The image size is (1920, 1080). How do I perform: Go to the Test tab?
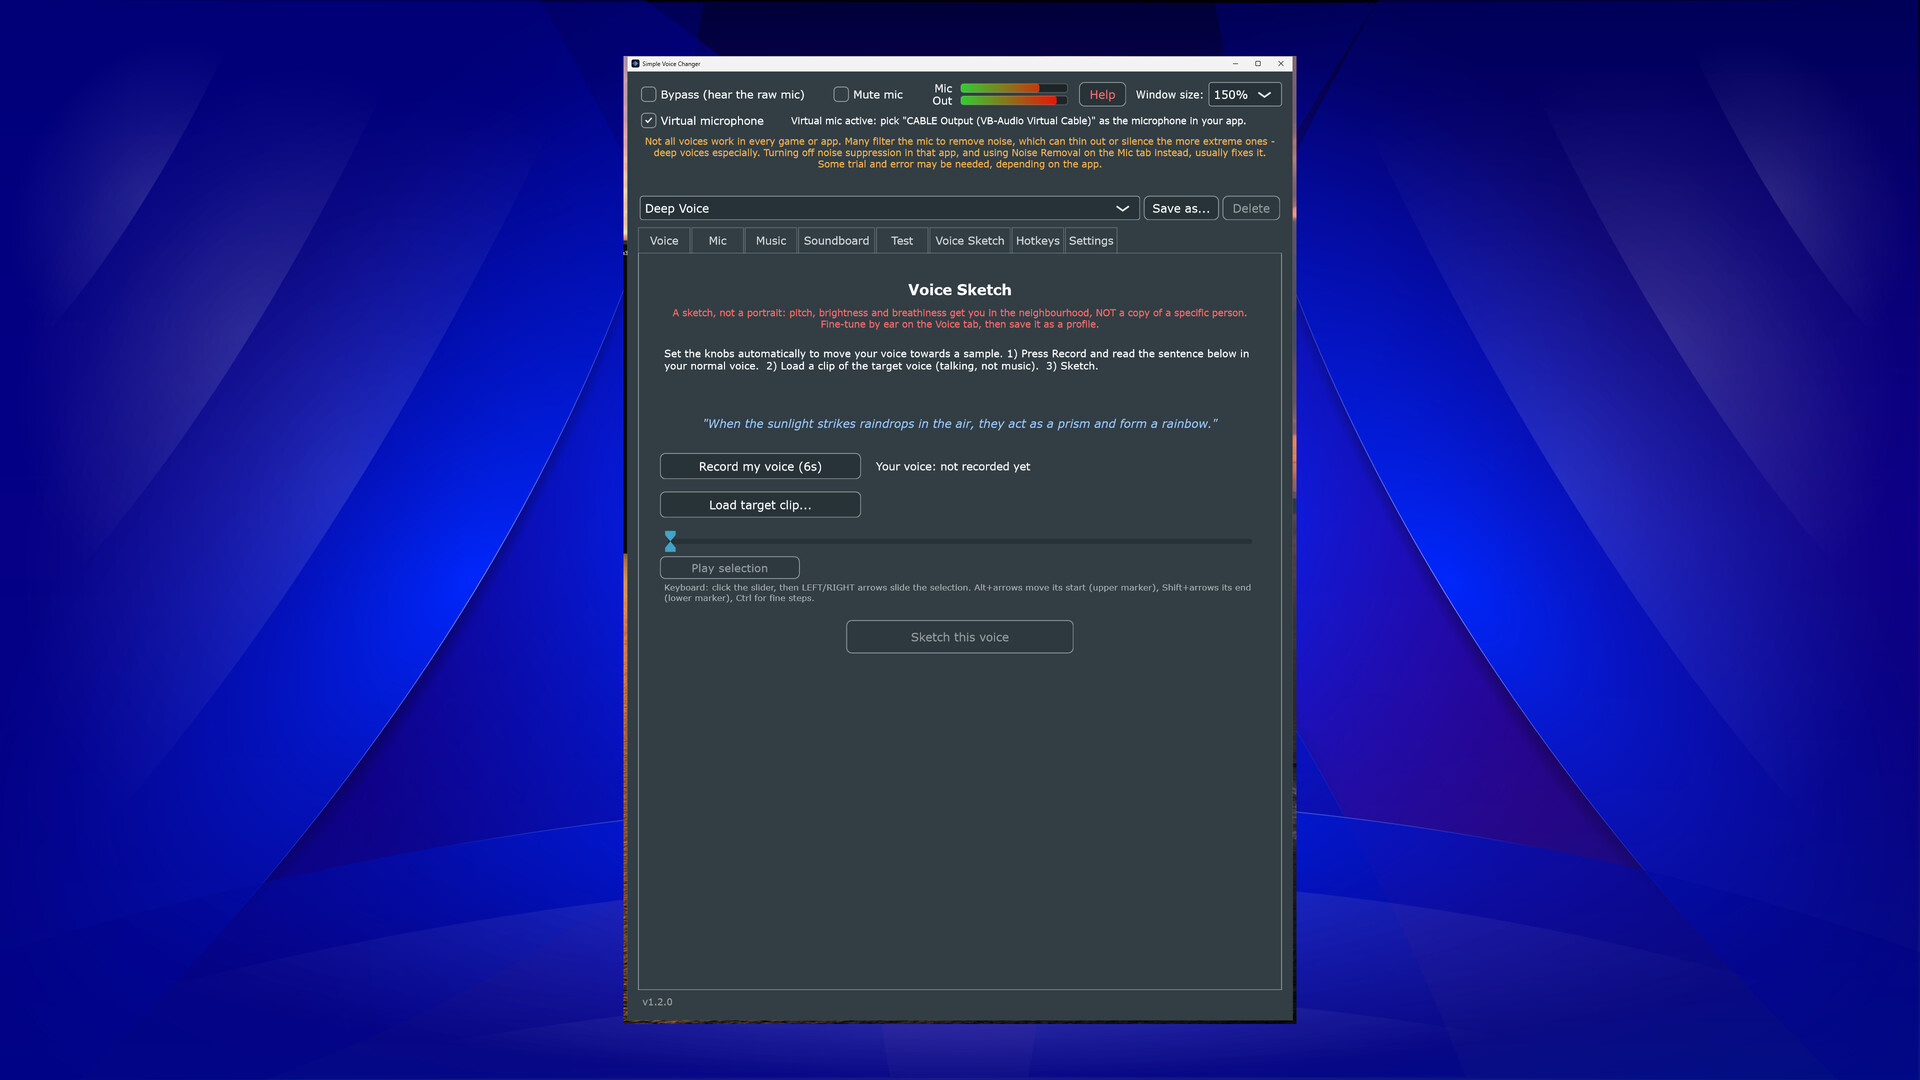tap(901, 241)
